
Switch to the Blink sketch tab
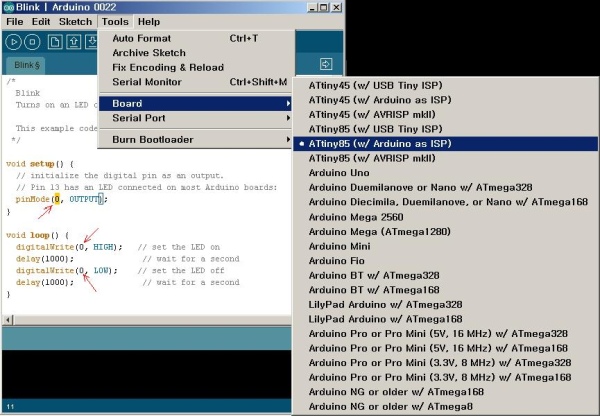click(26, 65)
